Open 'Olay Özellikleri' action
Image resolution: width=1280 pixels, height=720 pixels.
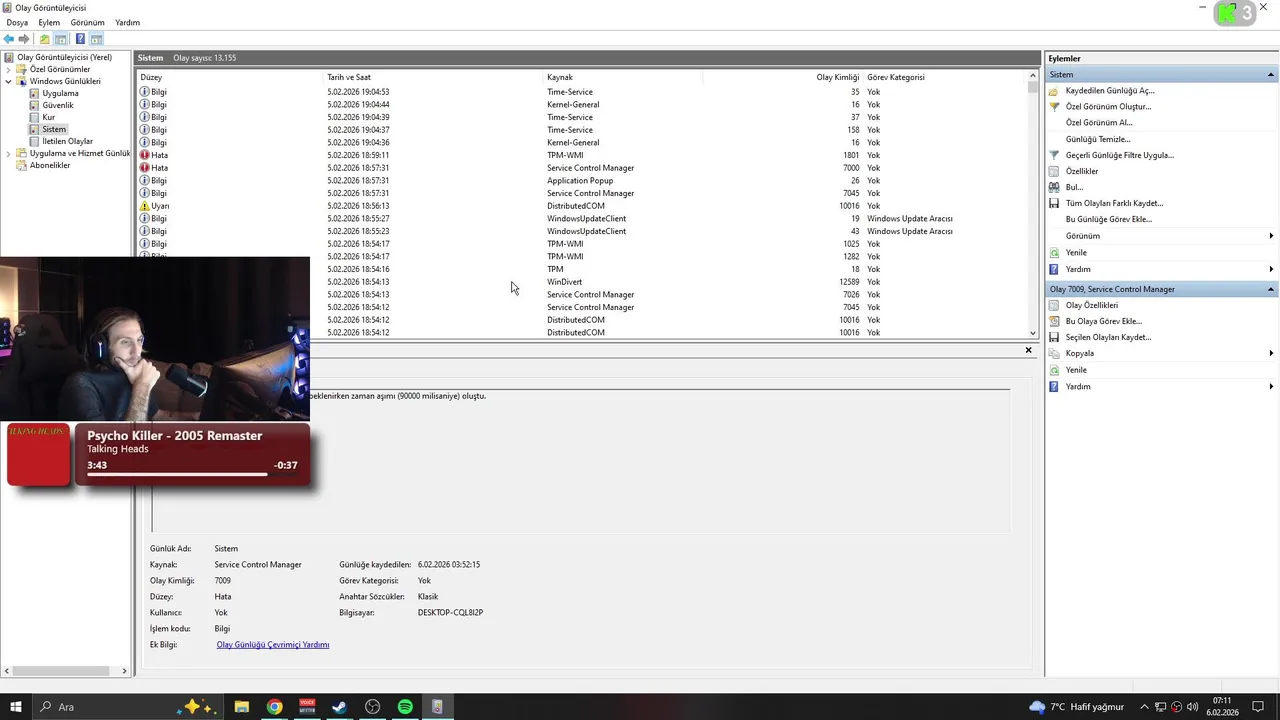(x=1092, y=305)
